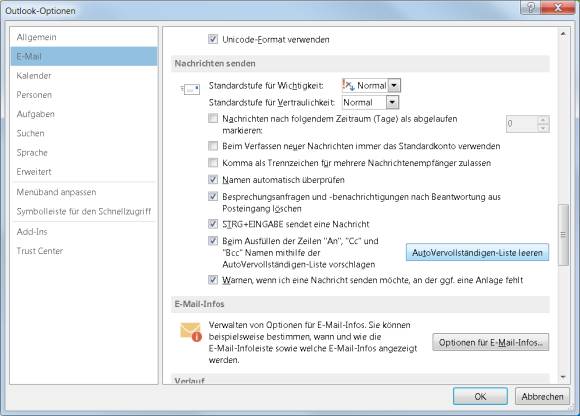Click the scroll down arrow
The height and width of the screenshot is (416, 580).
(563, 377)
